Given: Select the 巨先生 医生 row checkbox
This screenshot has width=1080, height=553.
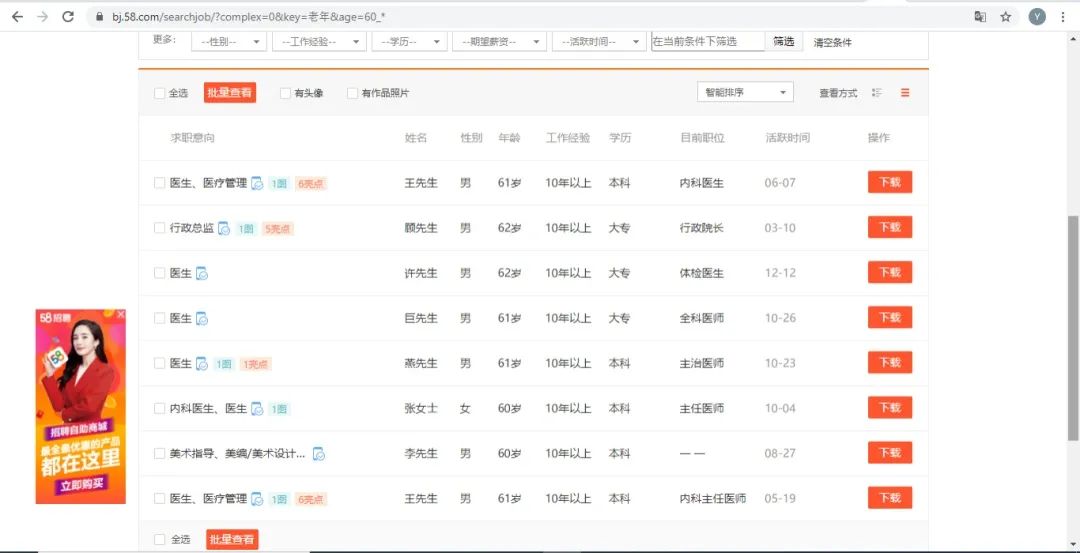Looking at the screenshot, I should click(x=159, y=318).
